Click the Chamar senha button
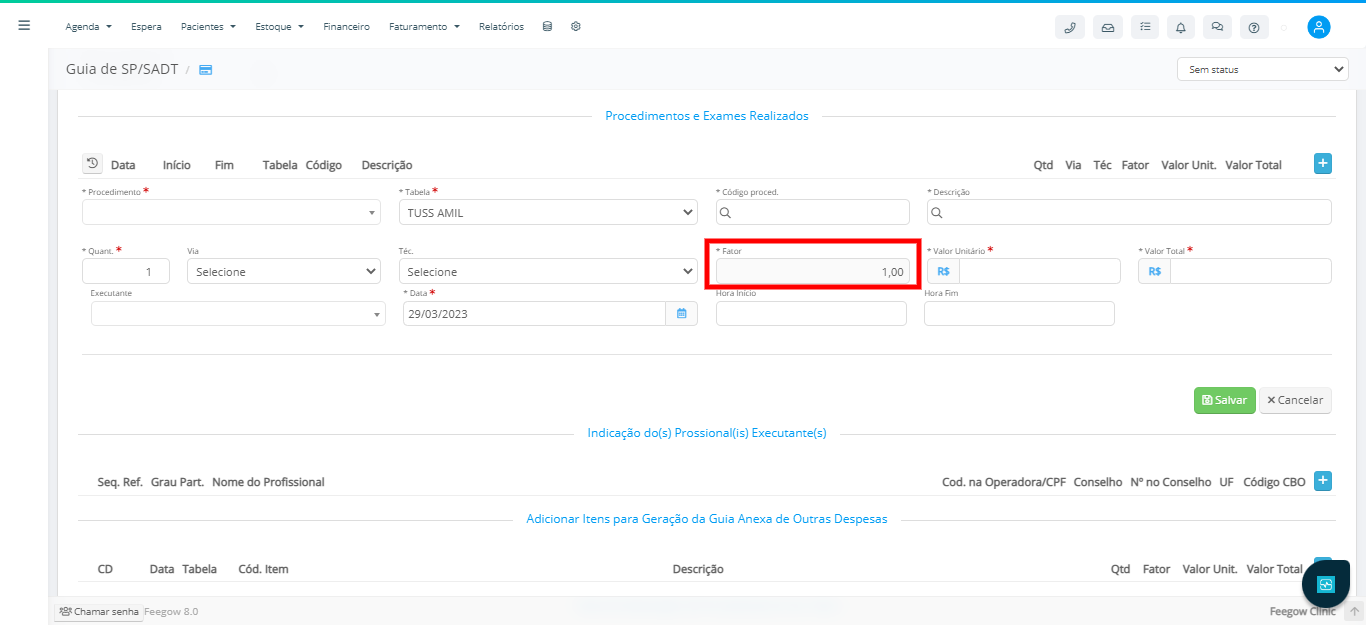Image resolution: width=1366 pixels, height=625 pixels. point(99,611)
